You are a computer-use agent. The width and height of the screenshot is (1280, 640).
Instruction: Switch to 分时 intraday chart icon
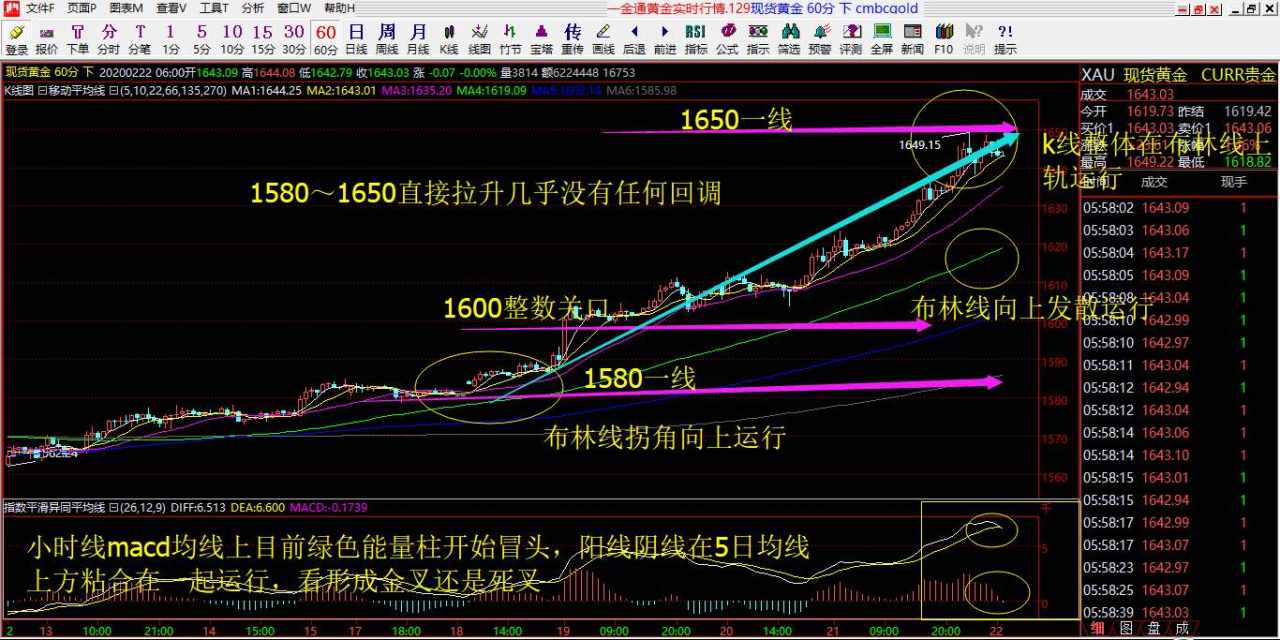click(109, 39)
